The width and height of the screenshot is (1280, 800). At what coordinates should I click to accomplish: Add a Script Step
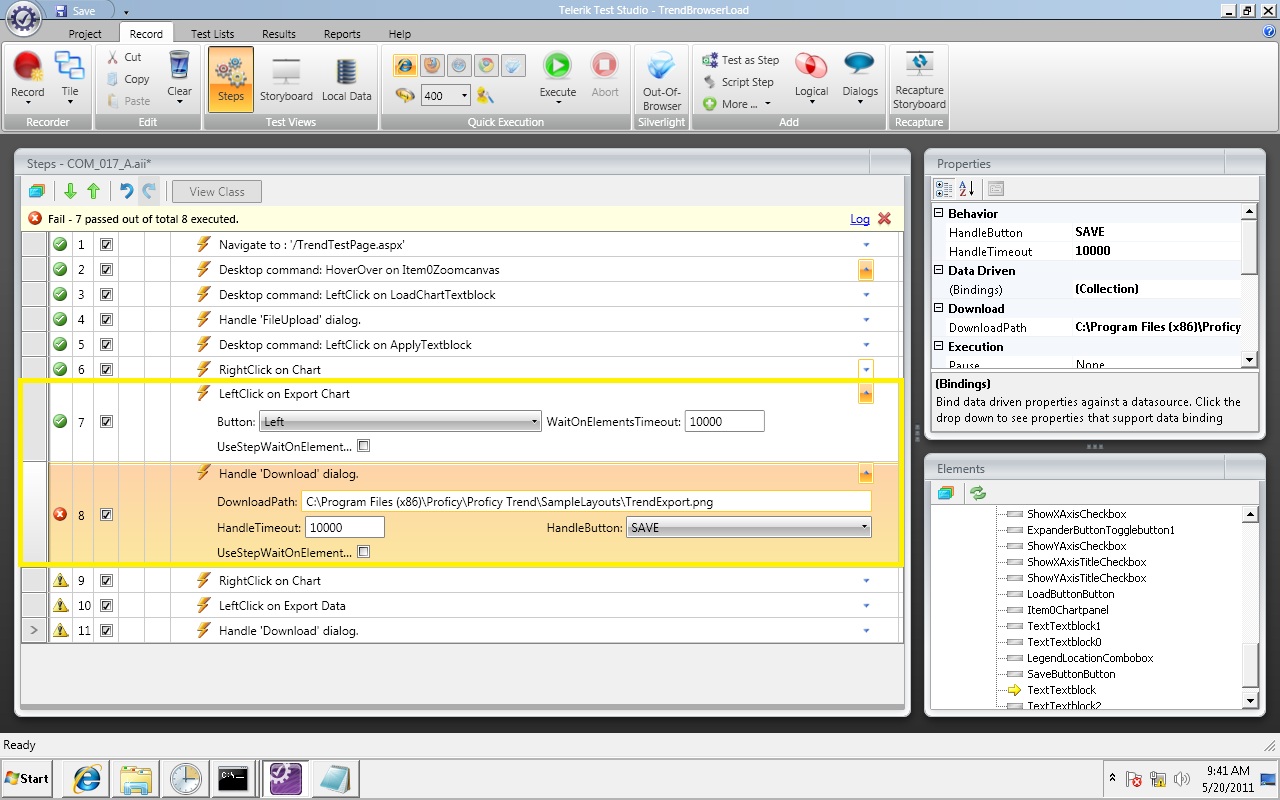(x=738, y=82)
